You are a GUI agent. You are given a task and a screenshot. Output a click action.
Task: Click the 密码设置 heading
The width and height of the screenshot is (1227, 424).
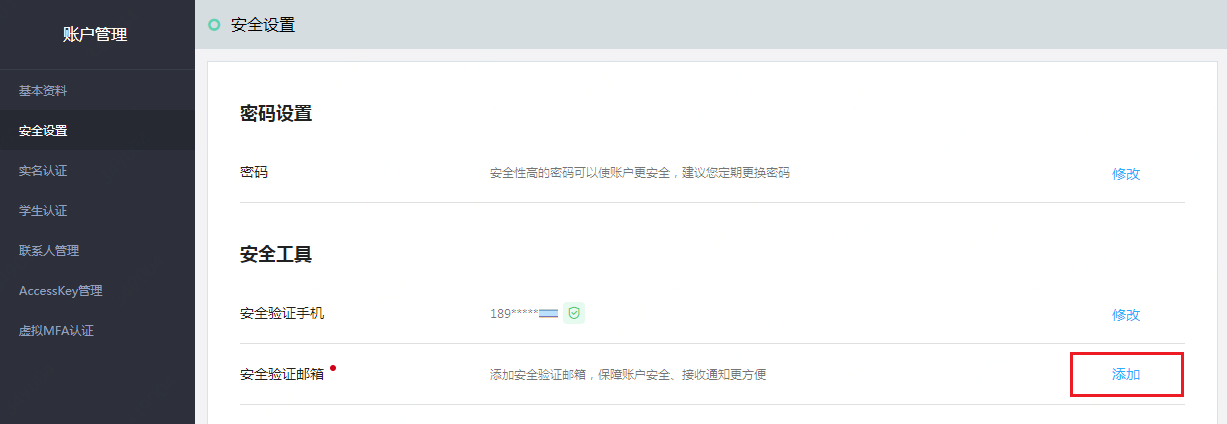(x=276, y=113)
